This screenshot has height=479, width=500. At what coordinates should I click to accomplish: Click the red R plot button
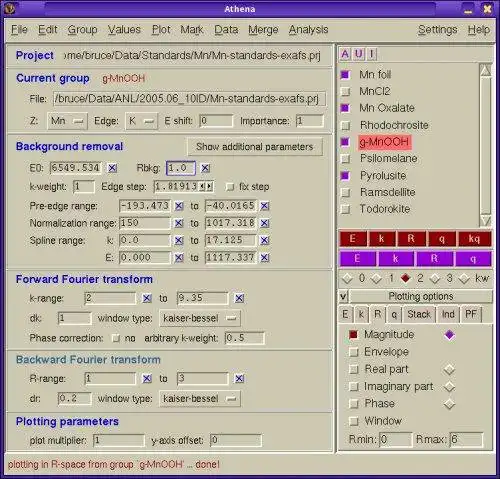pyautogui.click(x=411, y=239)
